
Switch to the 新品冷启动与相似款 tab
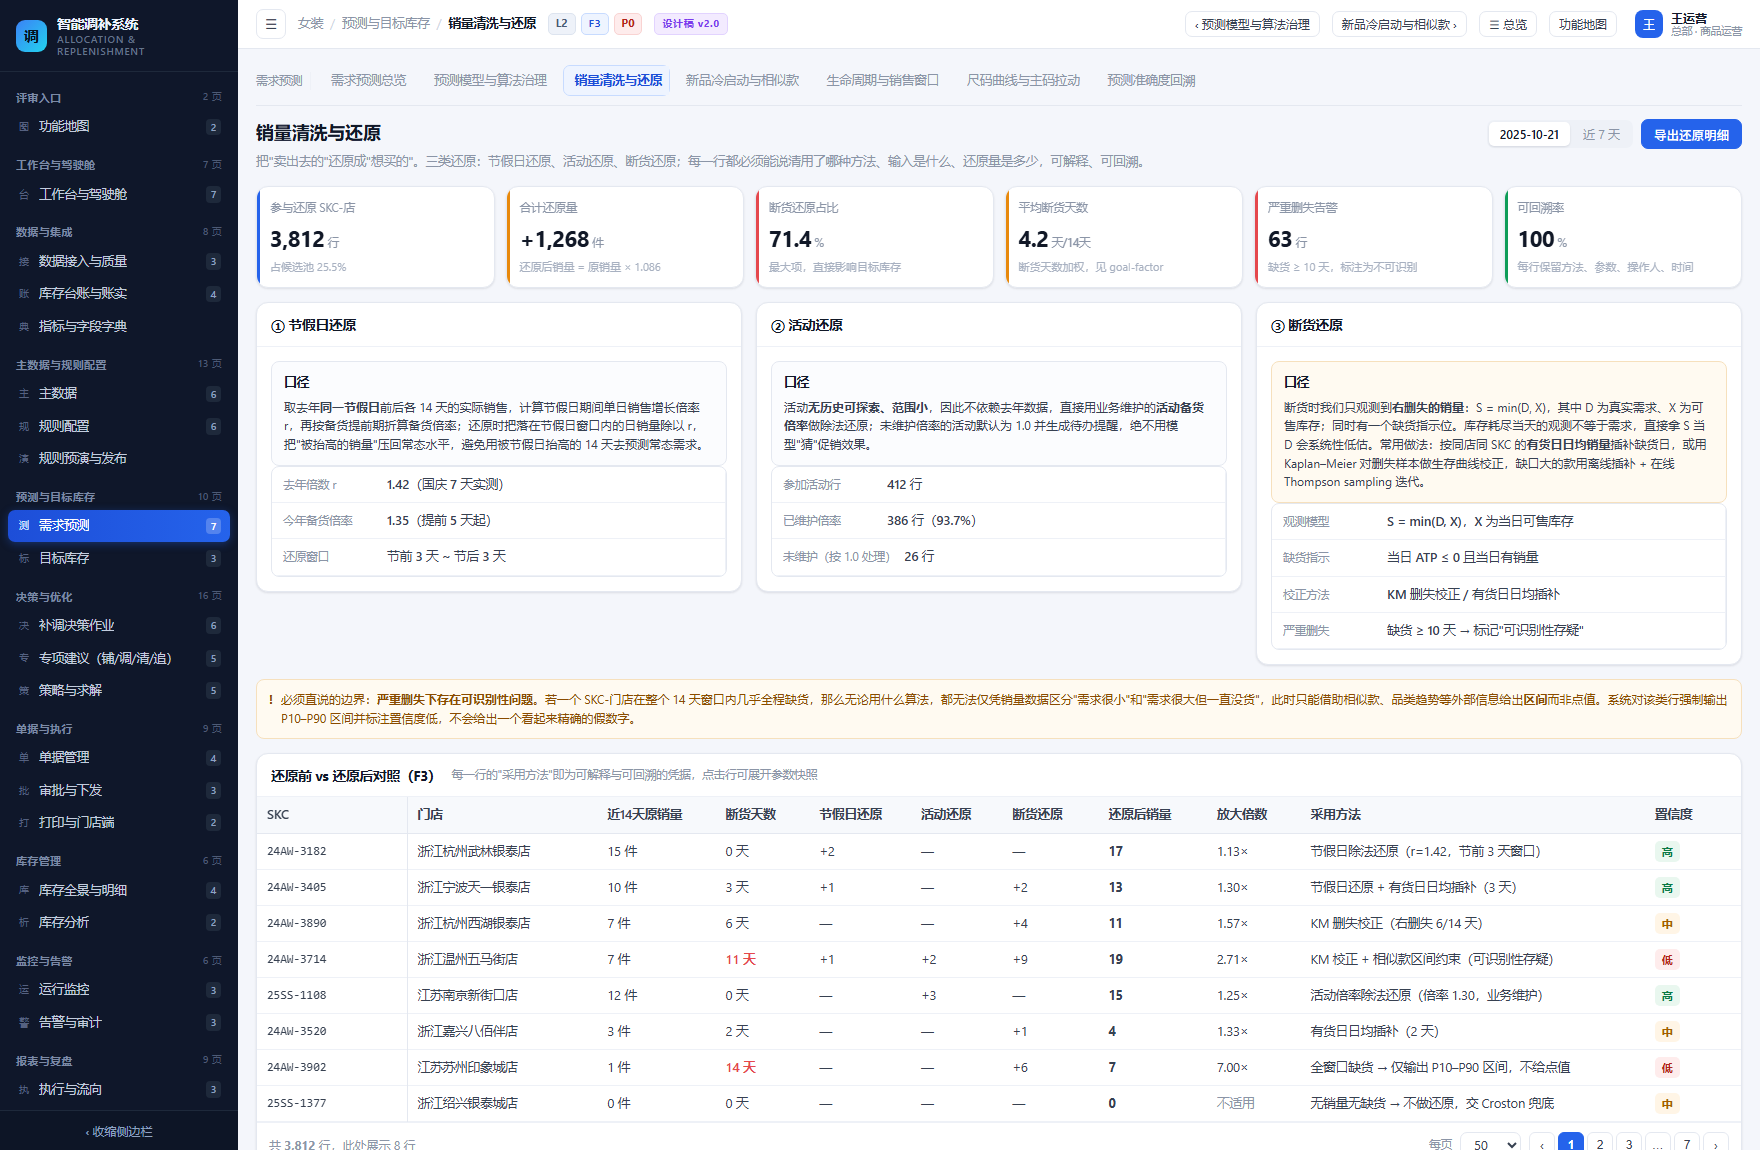pos(742,81)
